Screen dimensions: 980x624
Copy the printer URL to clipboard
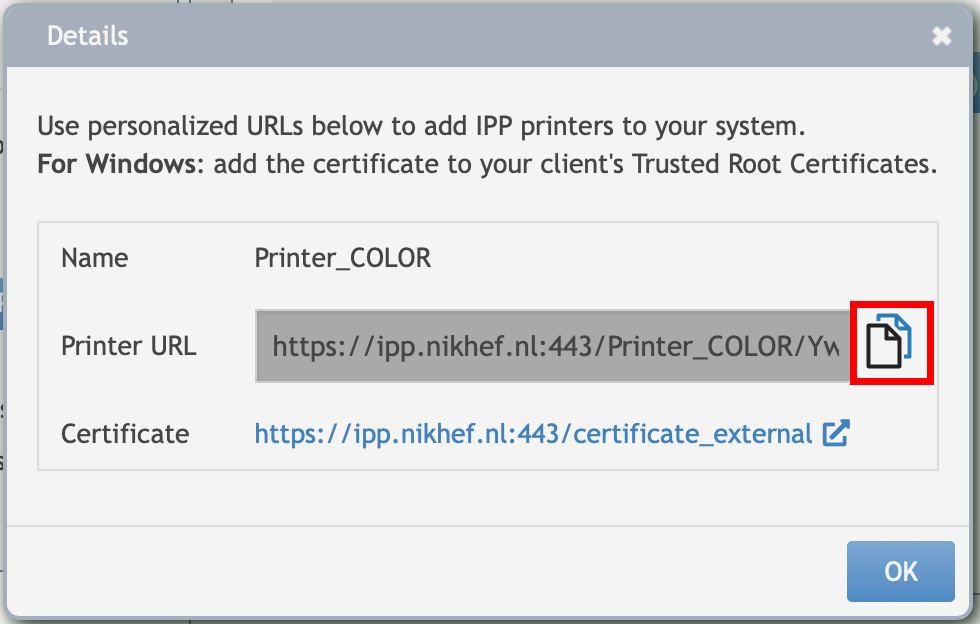890,340
